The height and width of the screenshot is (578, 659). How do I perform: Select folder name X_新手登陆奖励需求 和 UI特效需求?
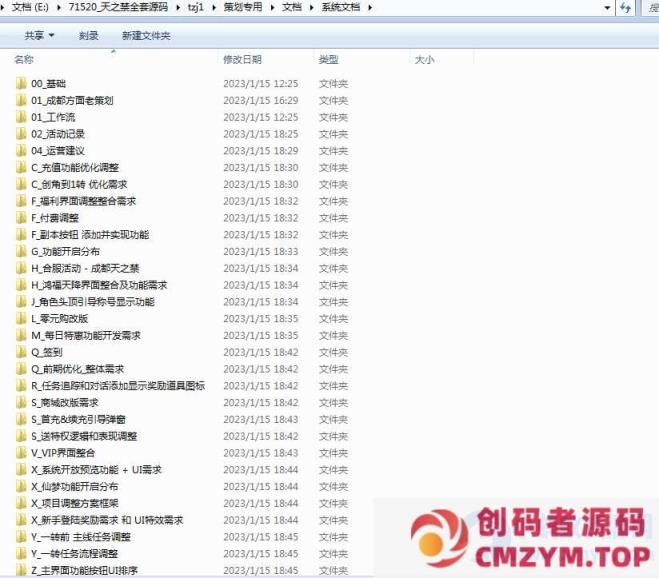point(107,520)
